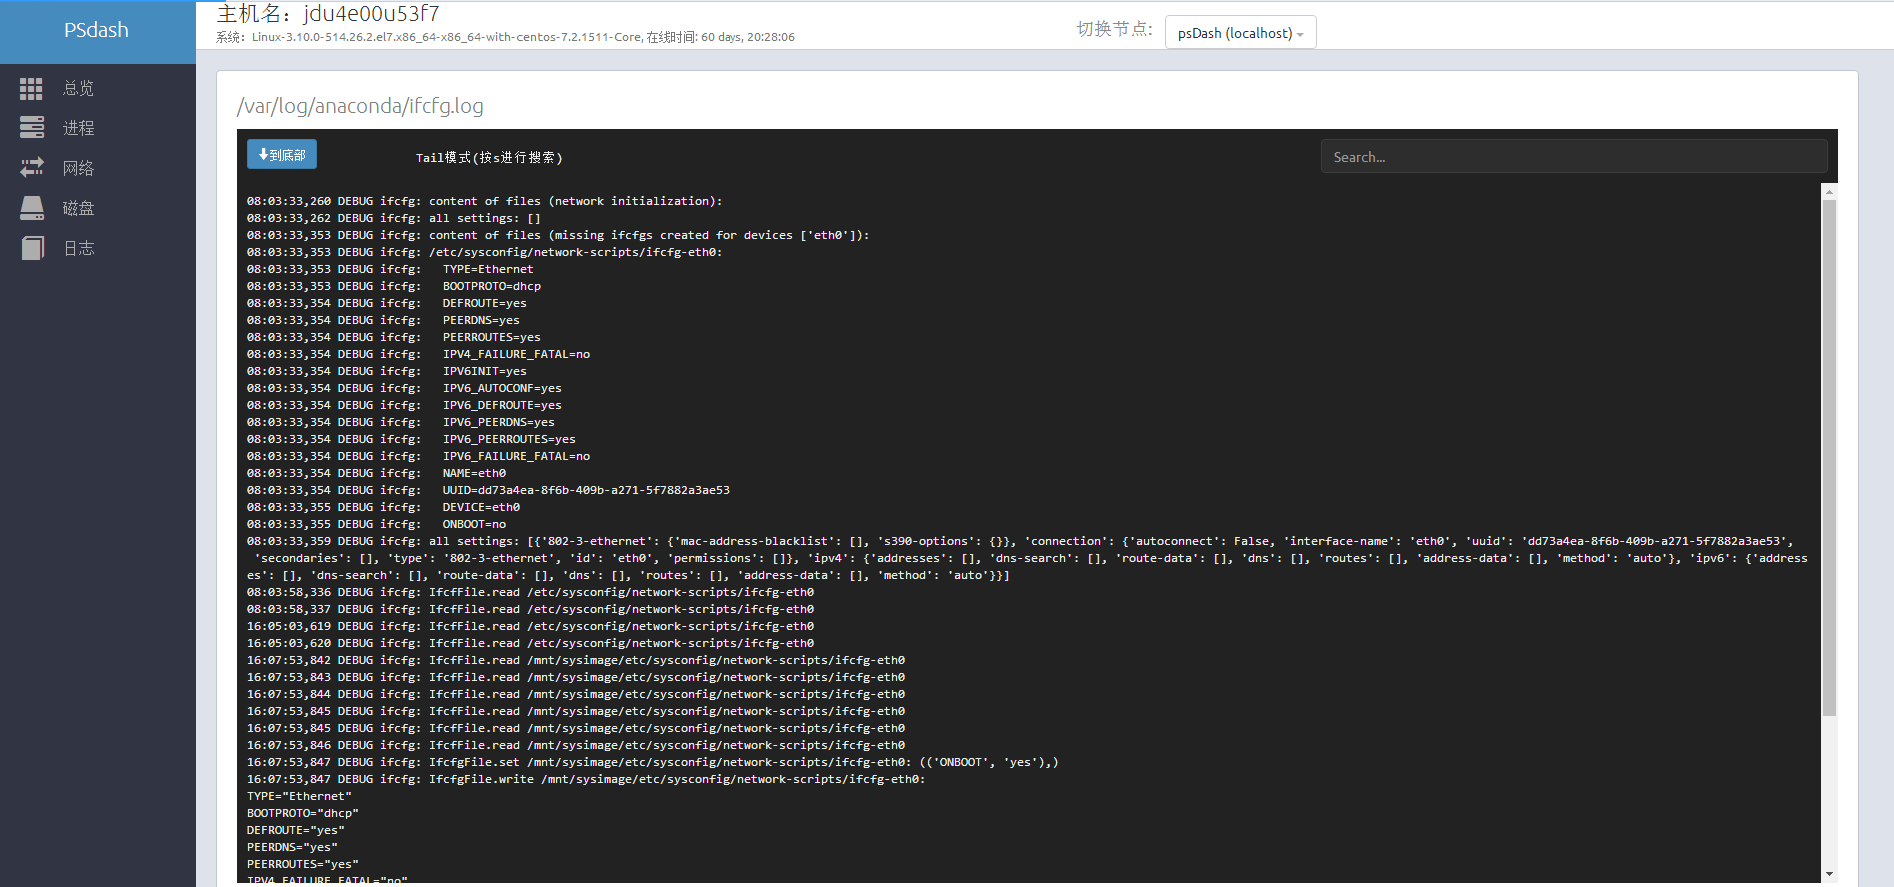Click the 'network initialization' log line
The width and height of the screenshot is (1894, 887).
484,201
